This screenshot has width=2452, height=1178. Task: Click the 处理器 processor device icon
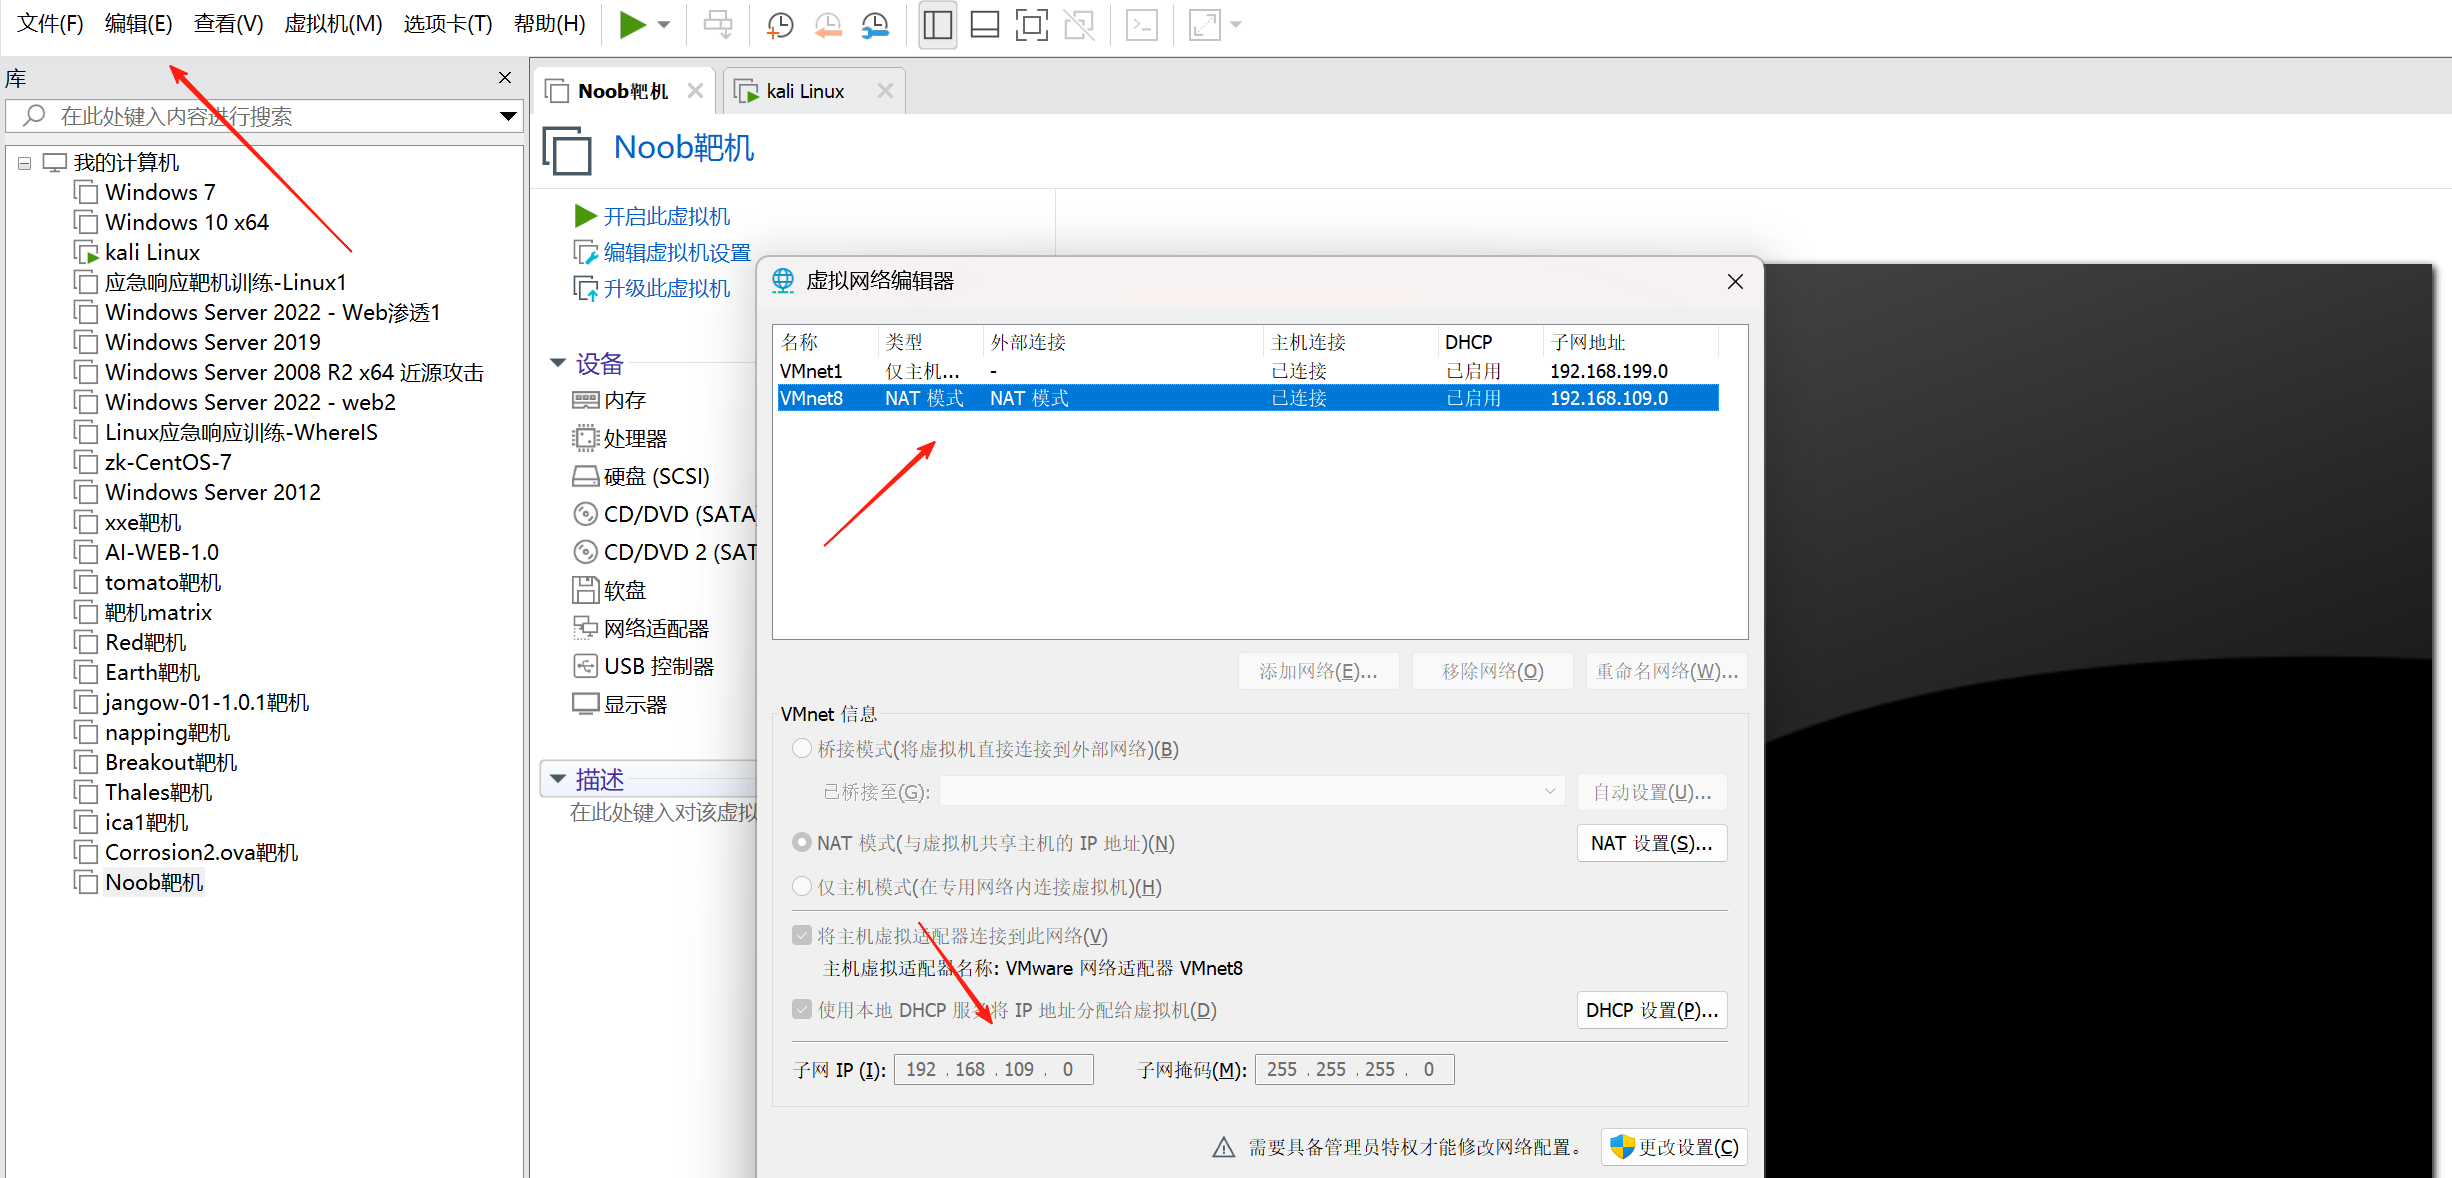pos(586,438)
